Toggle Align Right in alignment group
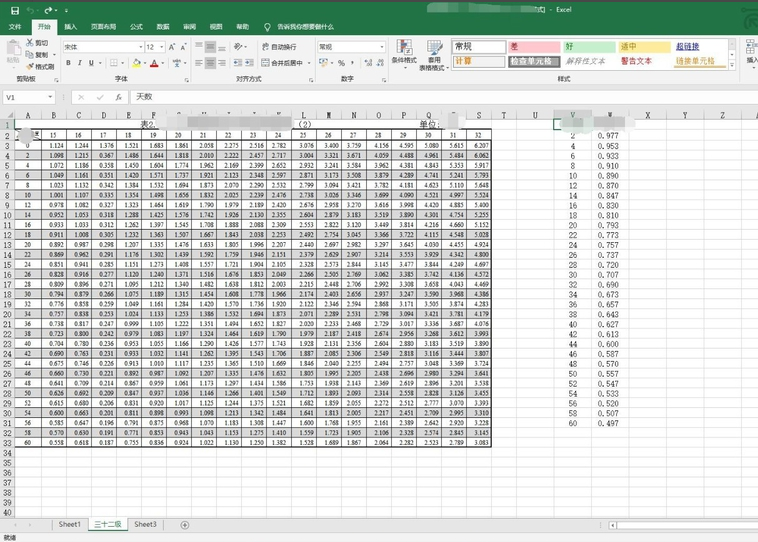This screenshot has height=542, width=758. (221, 63)
